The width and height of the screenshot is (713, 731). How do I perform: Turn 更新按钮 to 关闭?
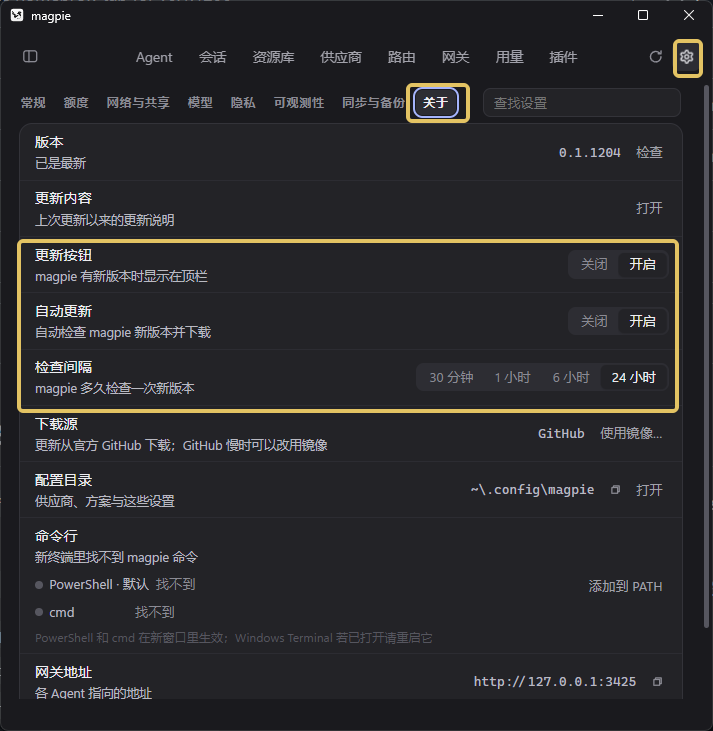coord(594,265)
